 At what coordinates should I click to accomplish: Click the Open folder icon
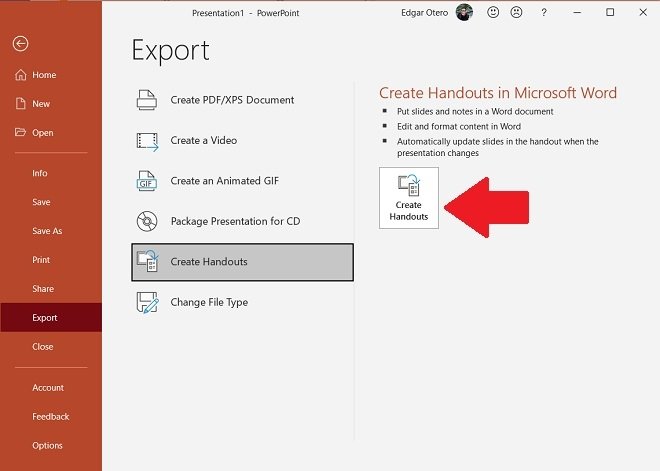(20, 133)
